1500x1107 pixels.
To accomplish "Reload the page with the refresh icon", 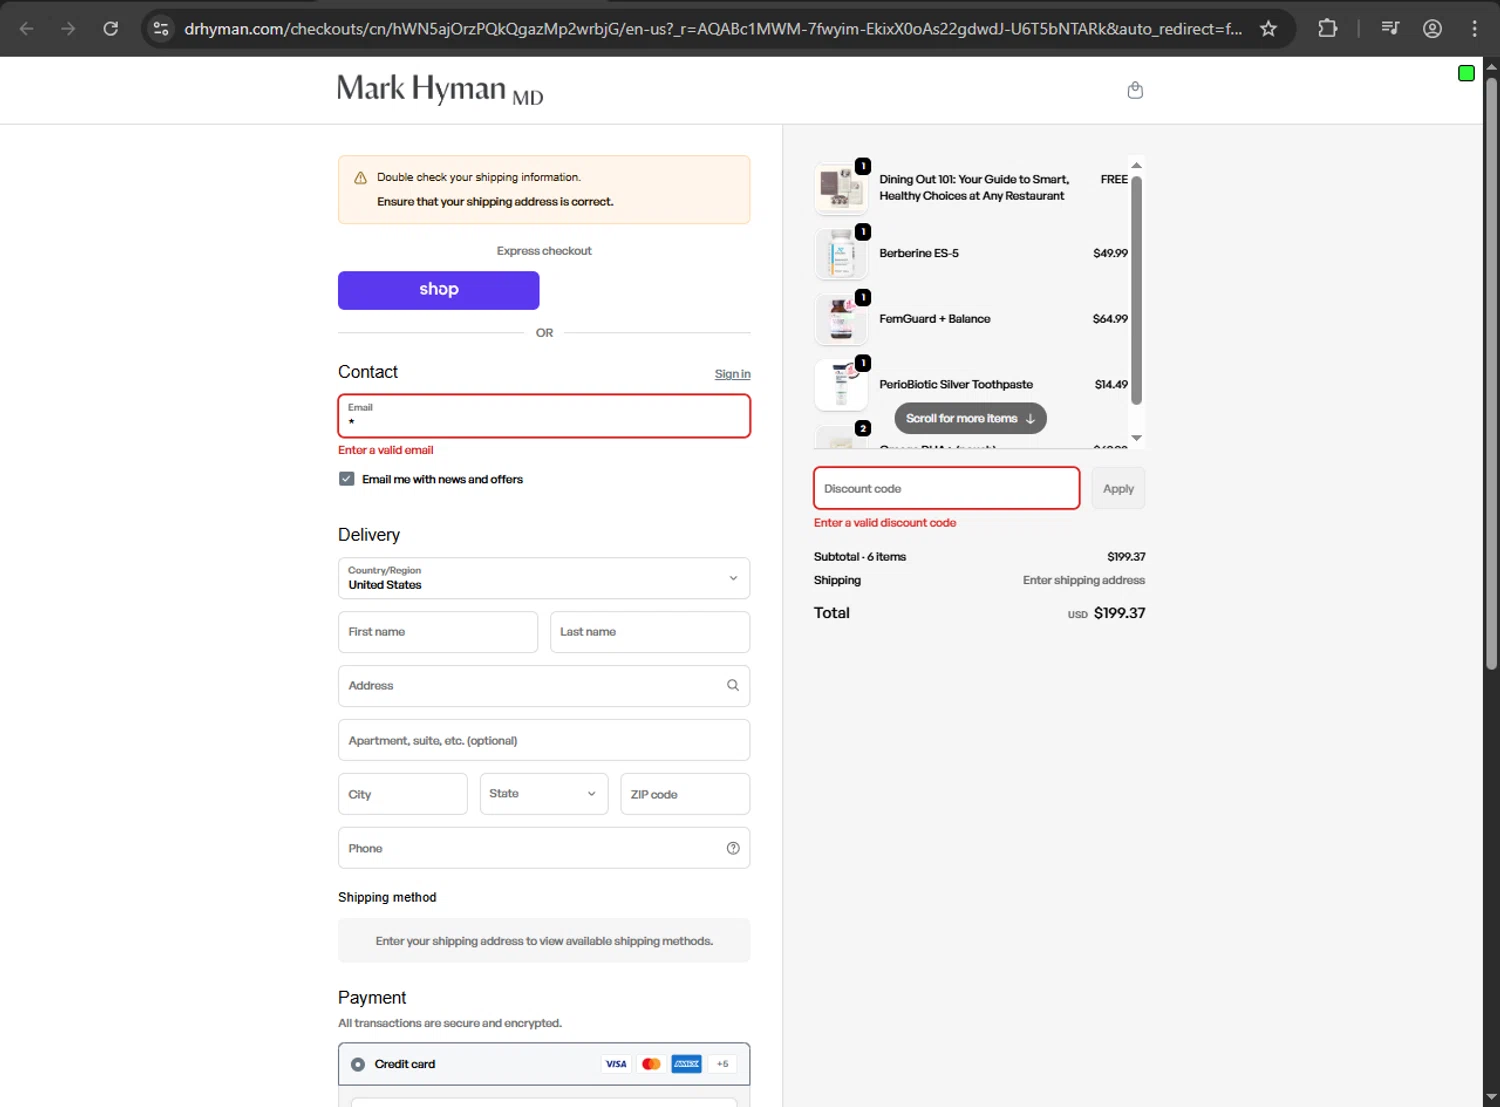I will 111,28.
